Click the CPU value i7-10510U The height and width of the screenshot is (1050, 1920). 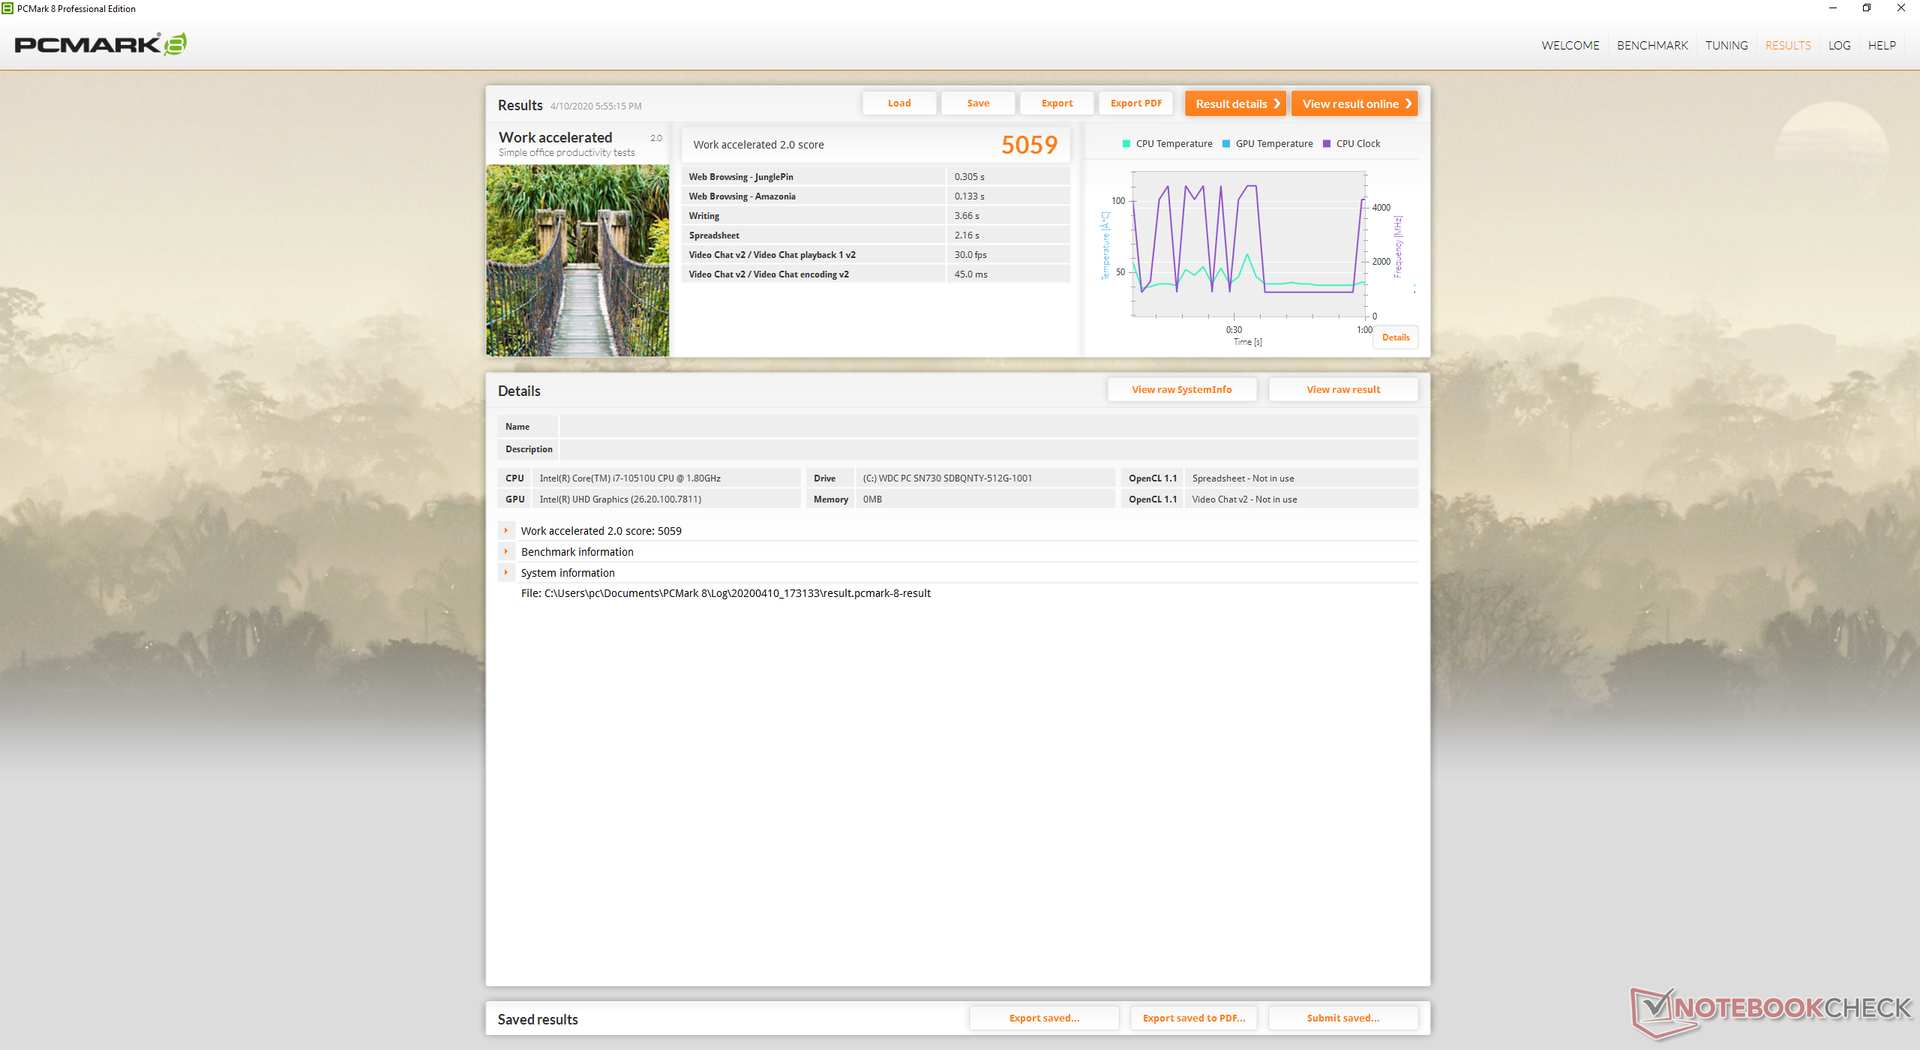[630, 479]
